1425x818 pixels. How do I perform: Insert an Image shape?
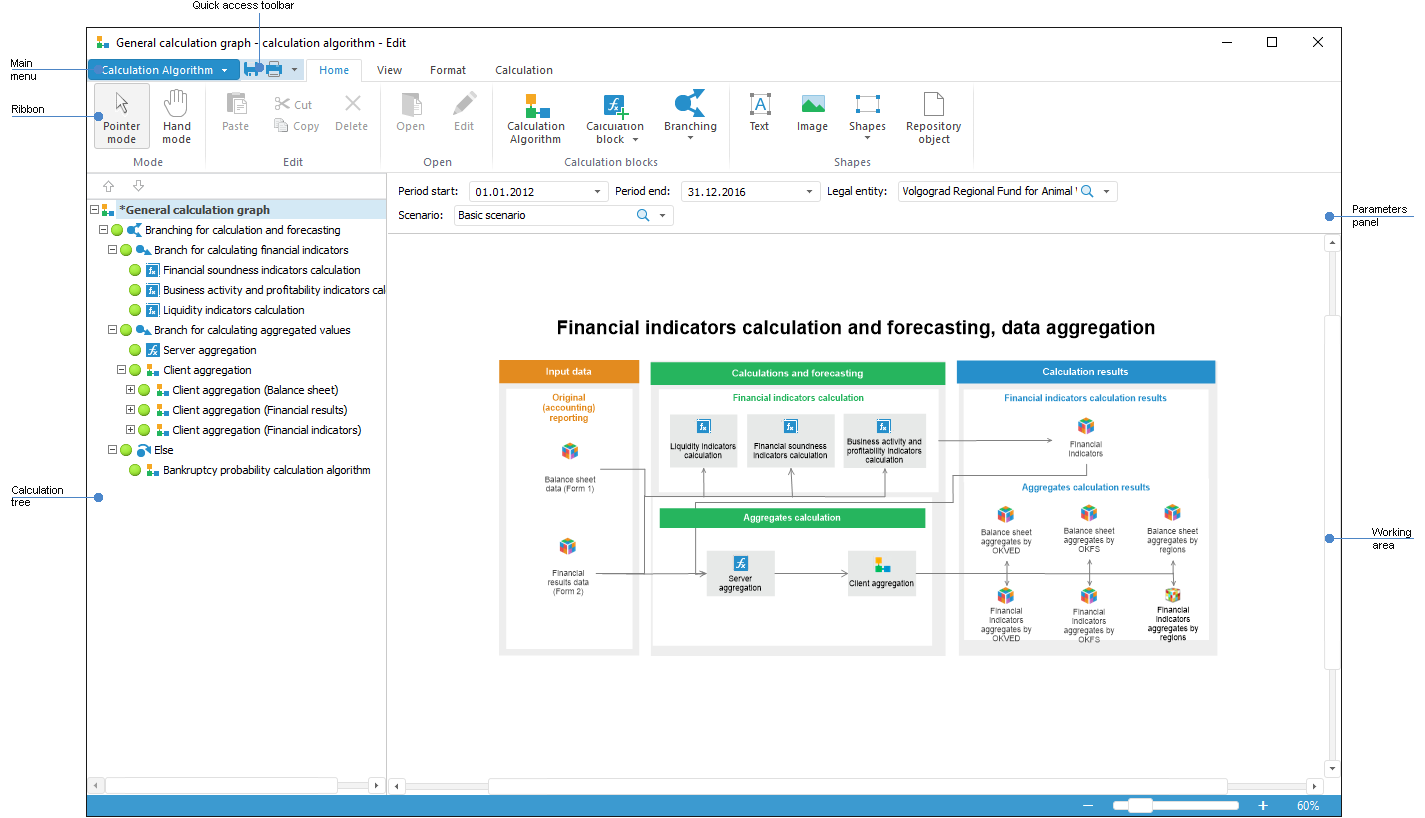click(x=812, y=111)
